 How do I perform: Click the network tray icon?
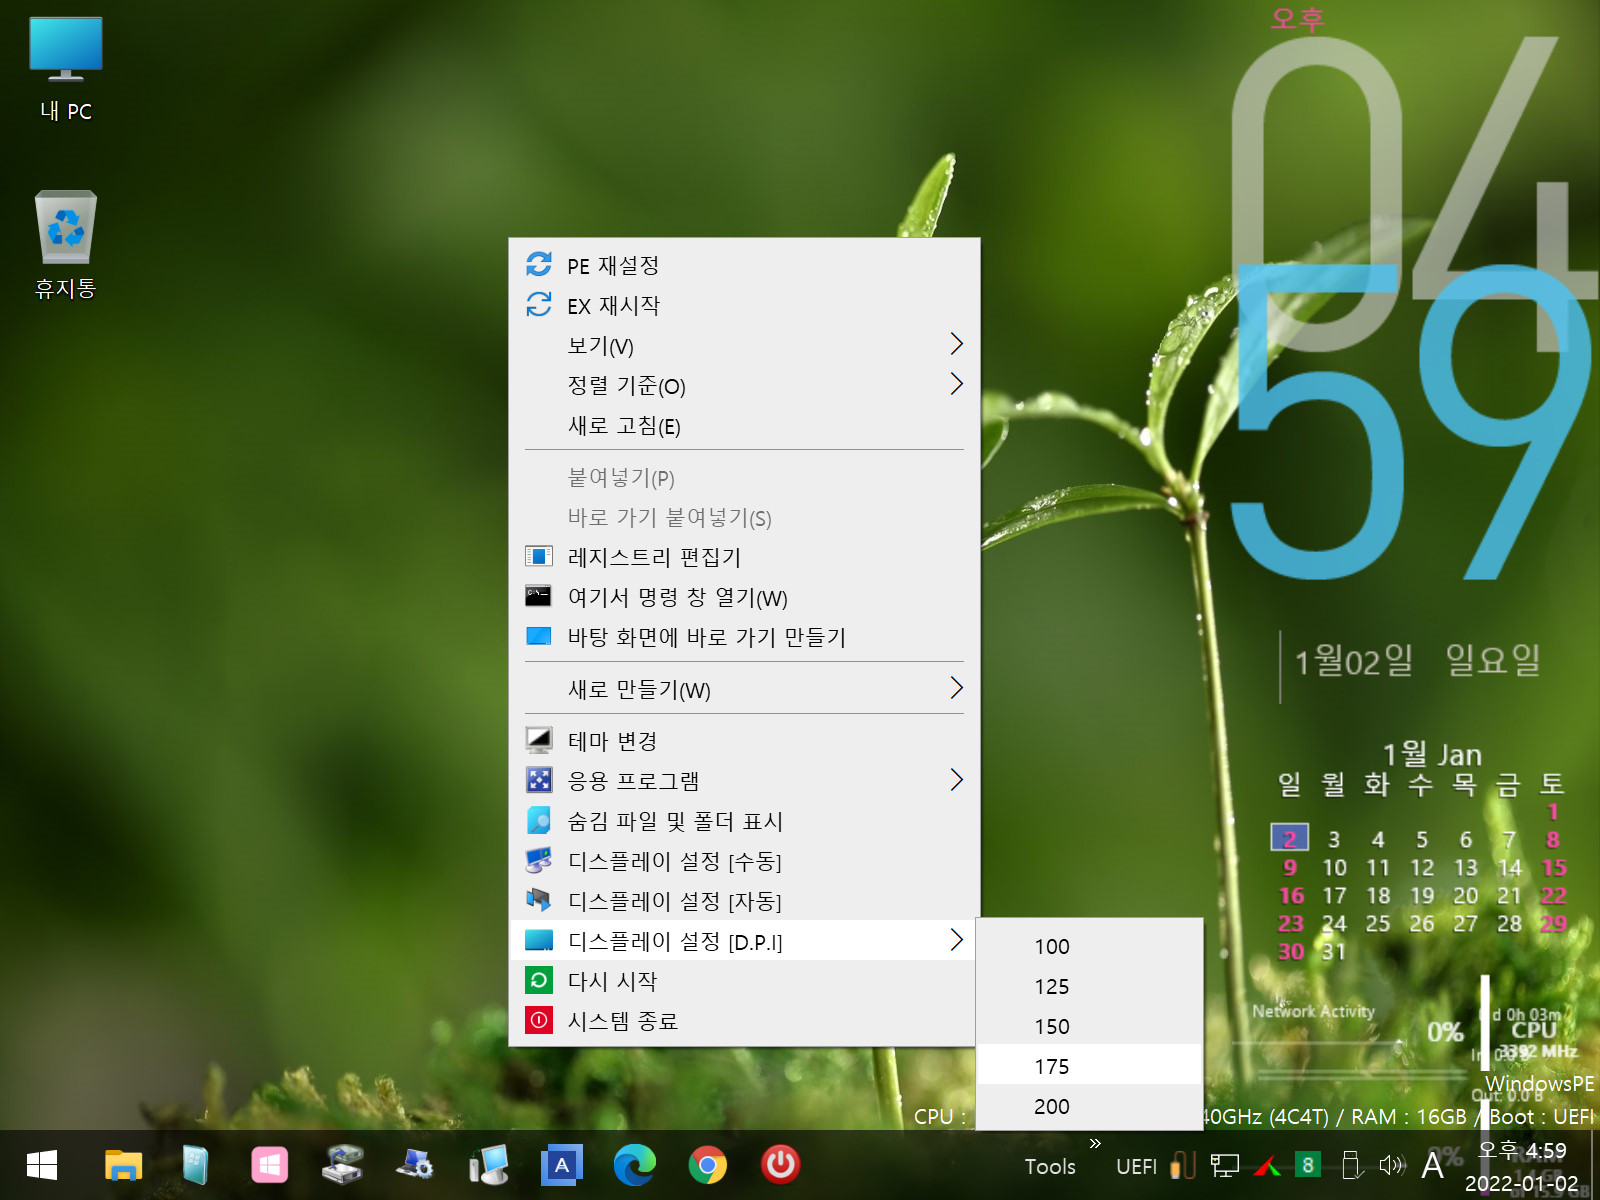coord(1225,1165)
